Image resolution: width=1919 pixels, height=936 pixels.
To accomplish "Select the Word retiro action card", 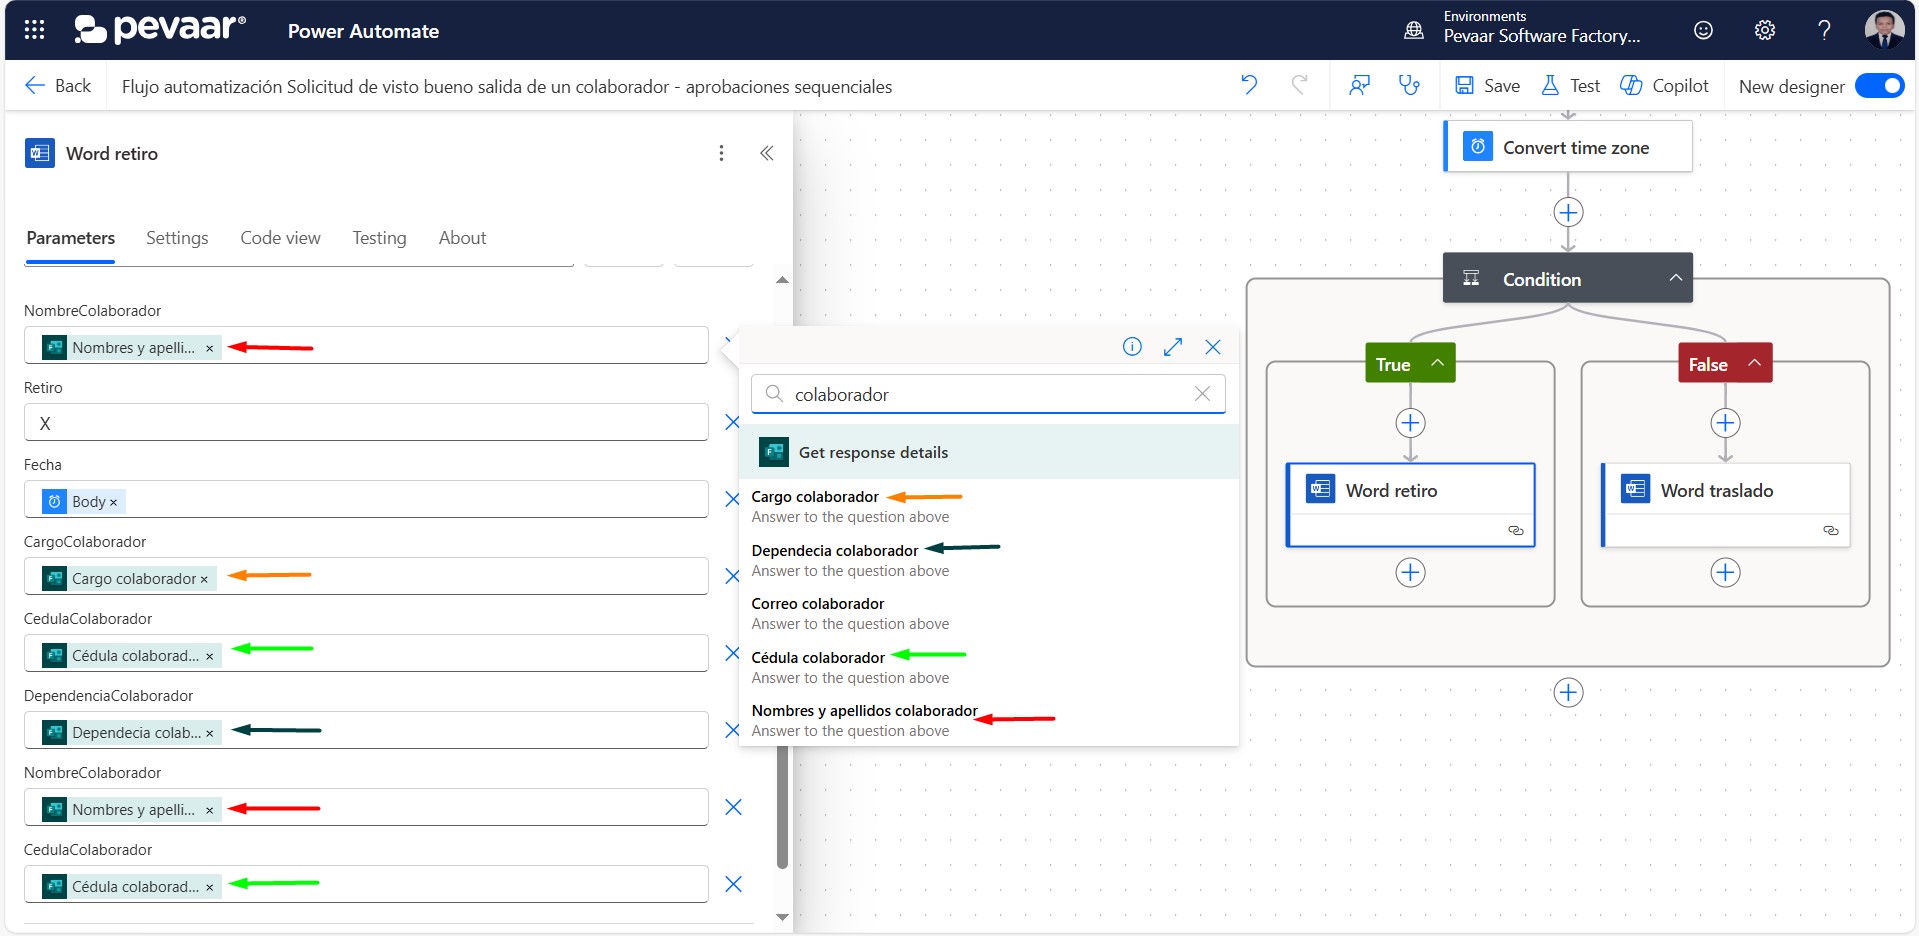I will click(1410, 505).
